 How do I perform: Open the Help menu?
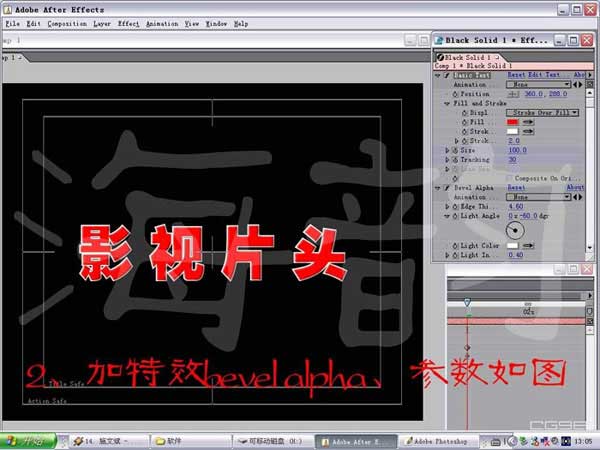coord(241,24)
